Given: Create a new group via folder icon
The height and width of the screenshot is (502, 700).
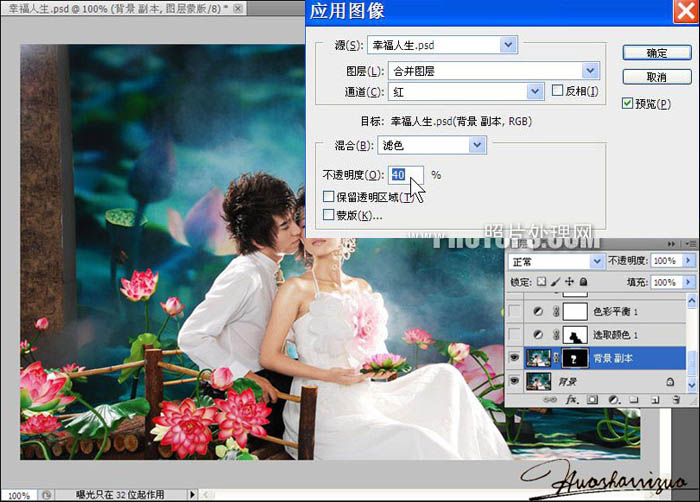Looking at the screenshot, I should pos(634,400).
